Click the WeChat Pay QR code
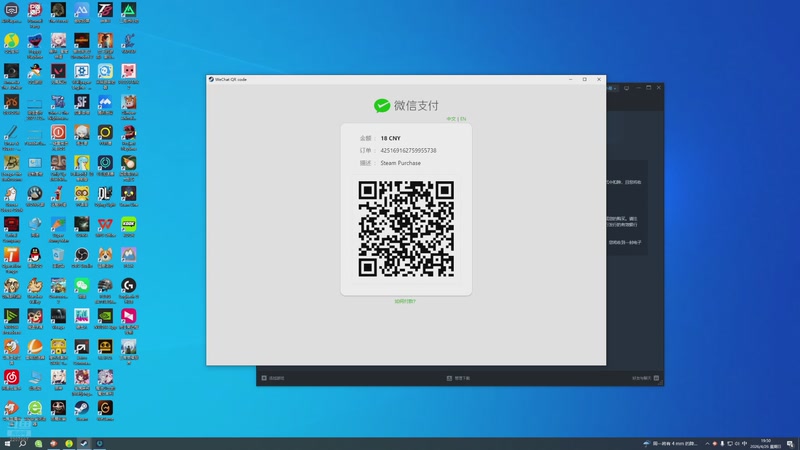This screenshot has height=450, width=800. pyautogui.click(x=406, y=229)
